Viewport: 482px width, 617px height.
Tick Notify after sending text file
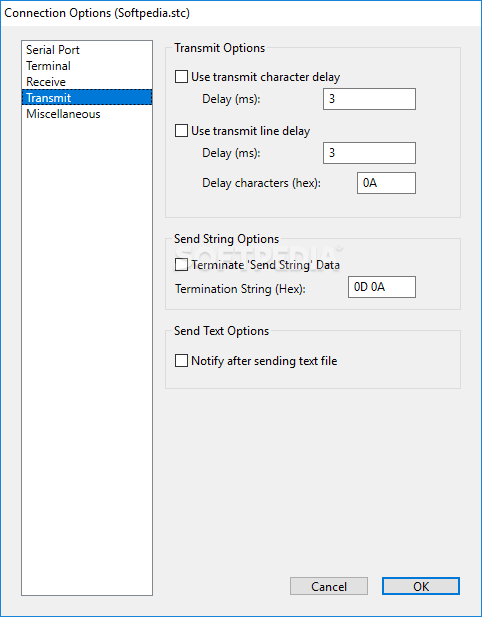tap(181, 360)
